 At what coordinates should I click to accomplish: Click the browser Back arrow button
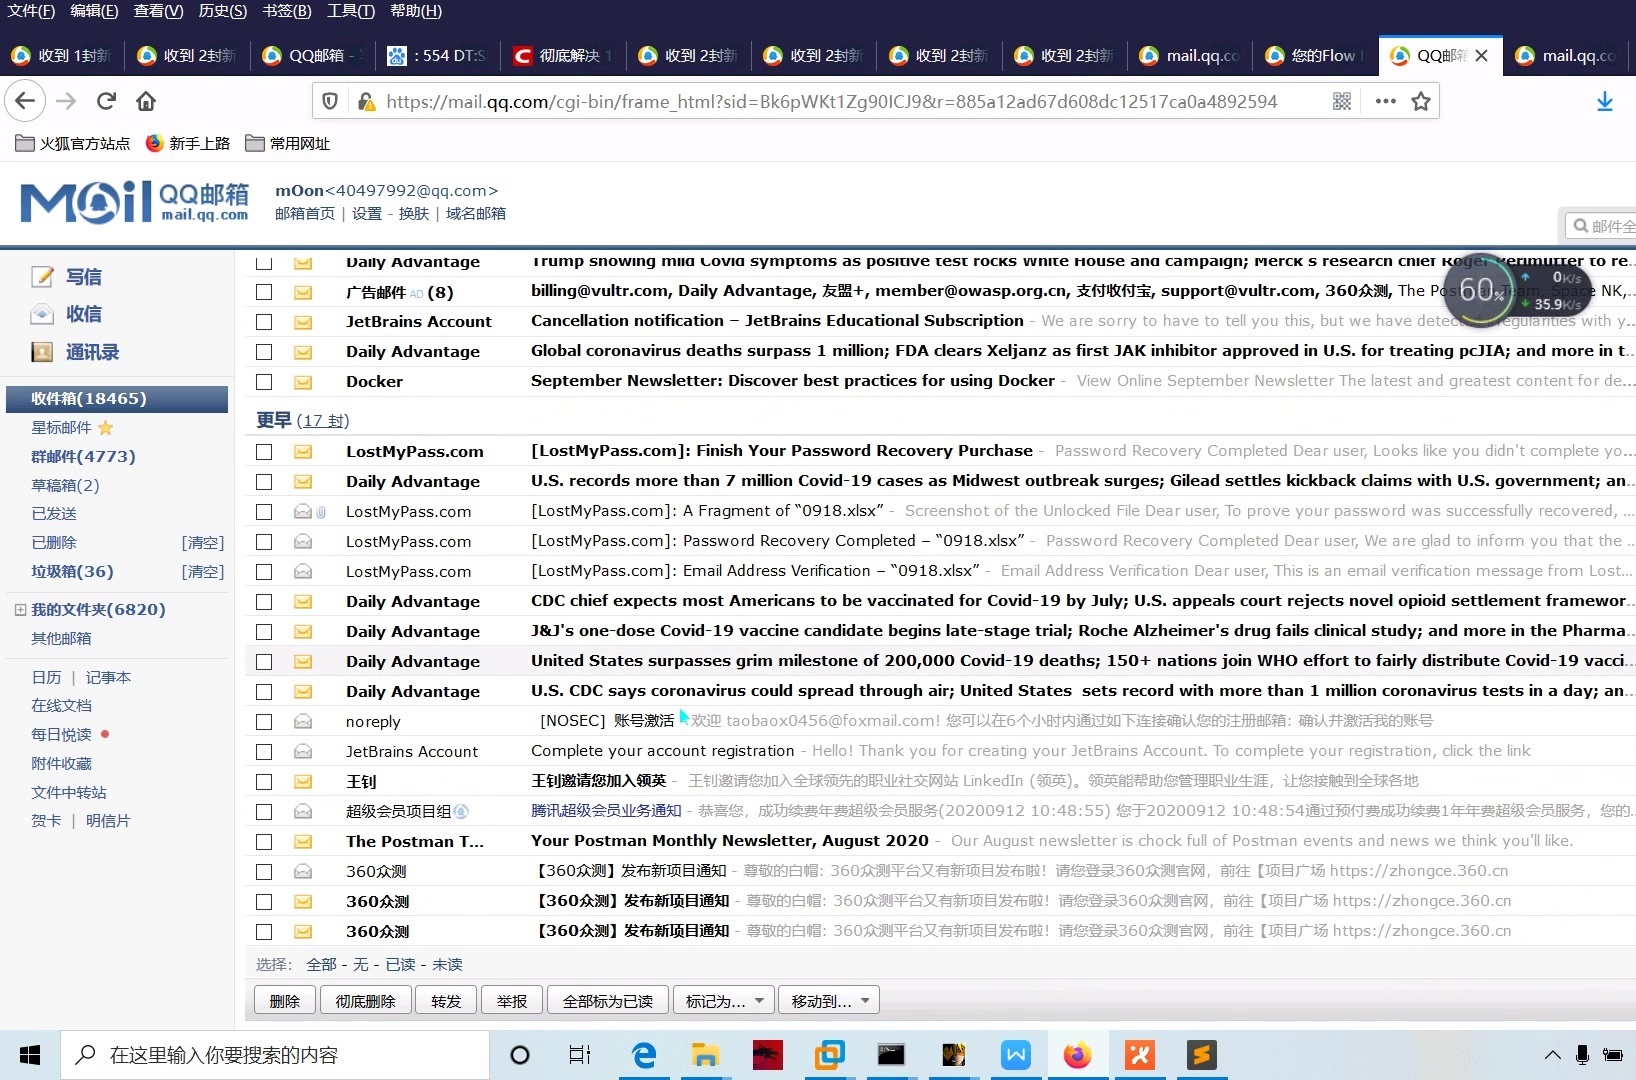[25, 101]
